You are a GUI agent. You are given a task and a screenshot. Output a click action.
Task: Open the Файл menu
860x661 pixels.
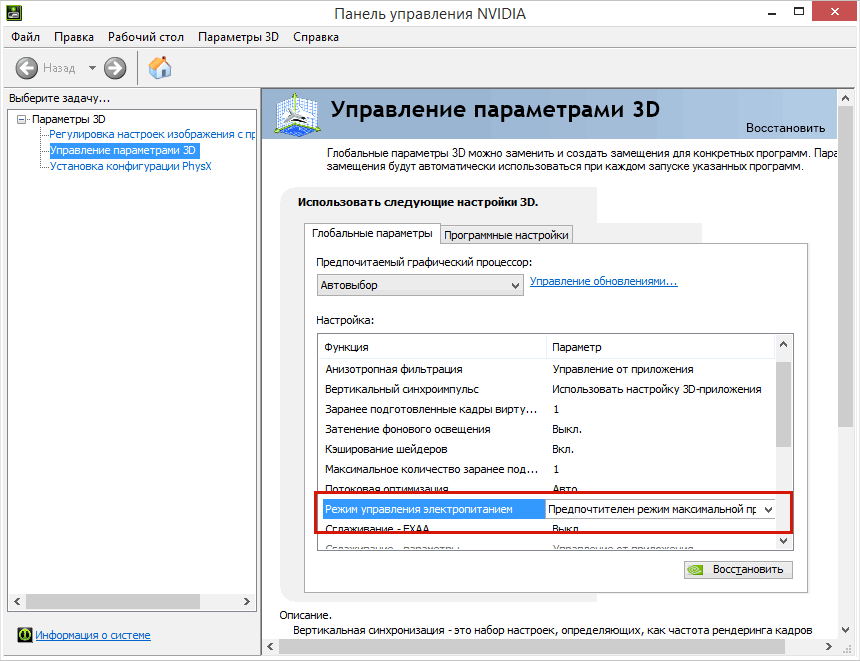[x=25, y=37]
